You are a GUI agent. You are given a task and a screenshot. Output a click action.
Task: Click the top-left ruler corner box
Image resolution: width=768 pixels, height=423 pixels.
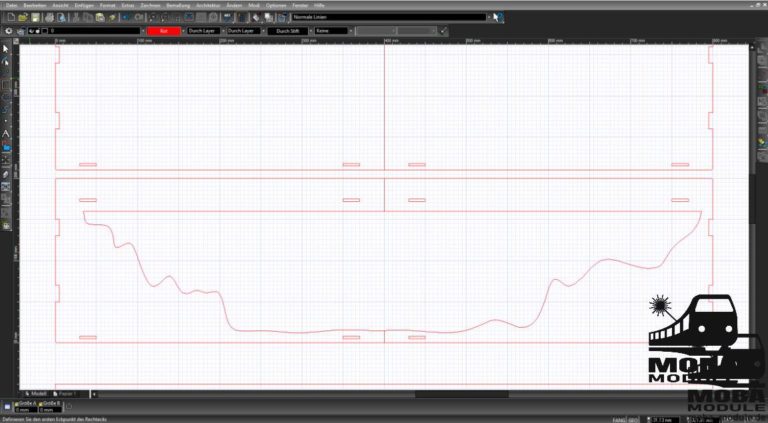tap(16, 41)
